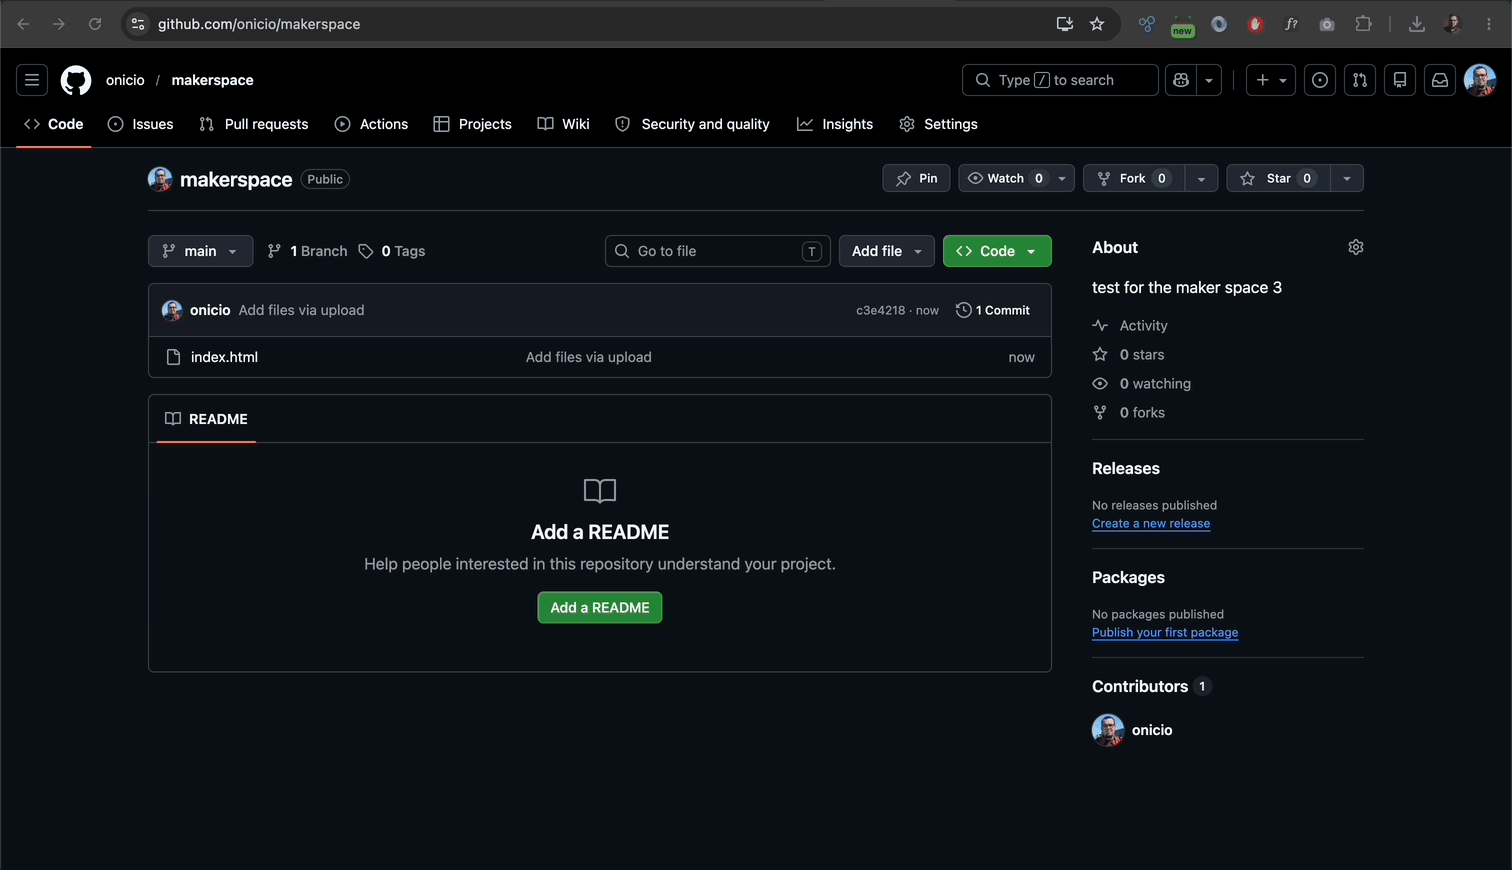Image resolution: width=1512 pixels, height=870 pixels.
Task: Click makerspace breadcrumb in header
Action: (212, 80)
